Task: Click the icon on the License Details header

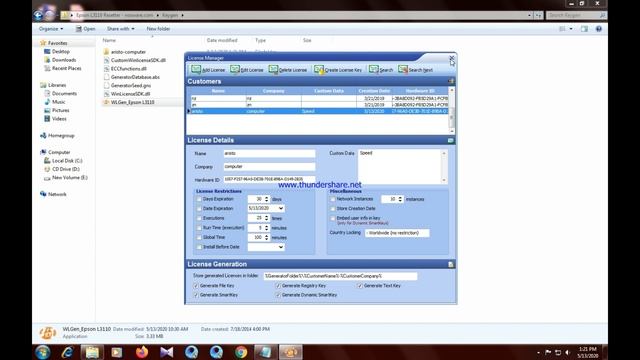Action: click(x=451, y=140)
